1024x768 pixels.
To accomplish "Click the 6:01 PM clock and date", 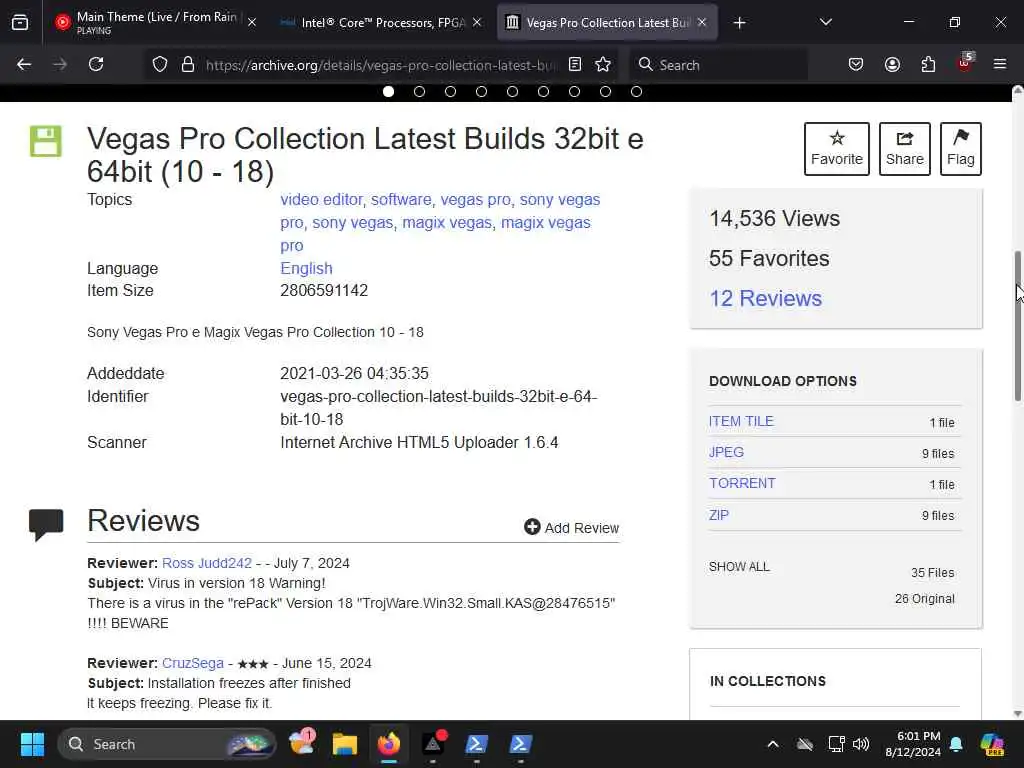I will point(913,744).
